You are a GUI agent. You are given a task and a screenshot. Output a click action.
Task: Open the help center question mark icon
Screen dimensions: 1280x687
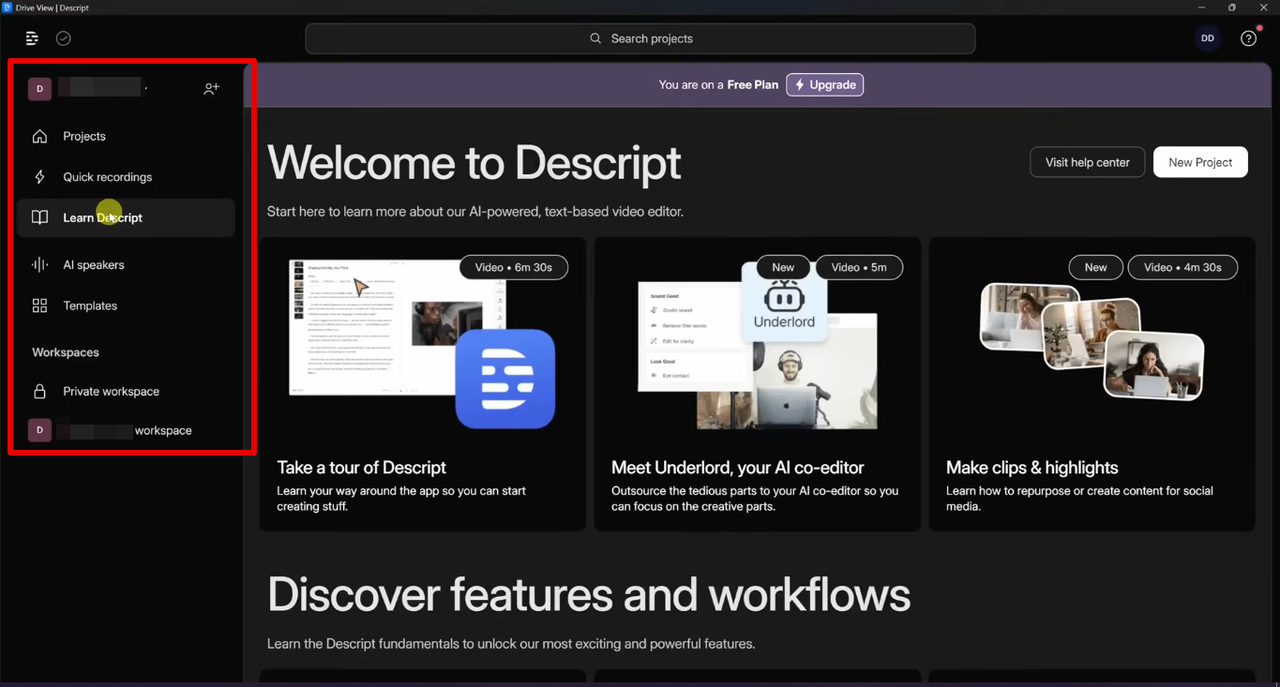tap(1248, 38)
